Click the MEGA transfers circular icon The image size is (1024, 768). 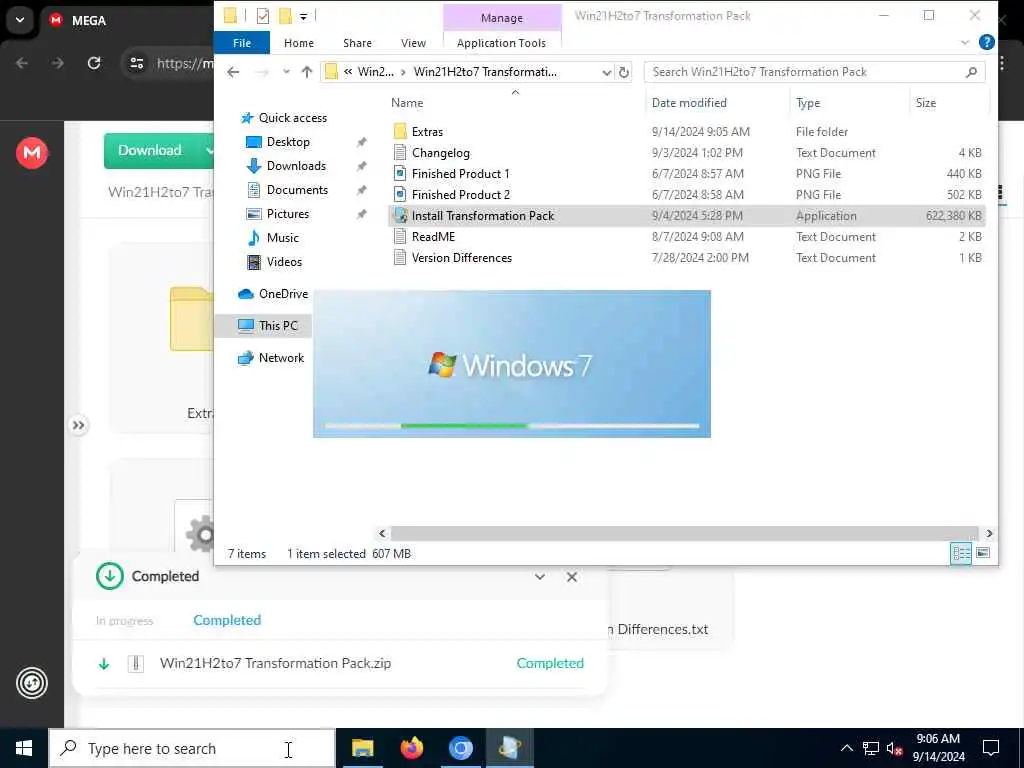click(32, 683)
